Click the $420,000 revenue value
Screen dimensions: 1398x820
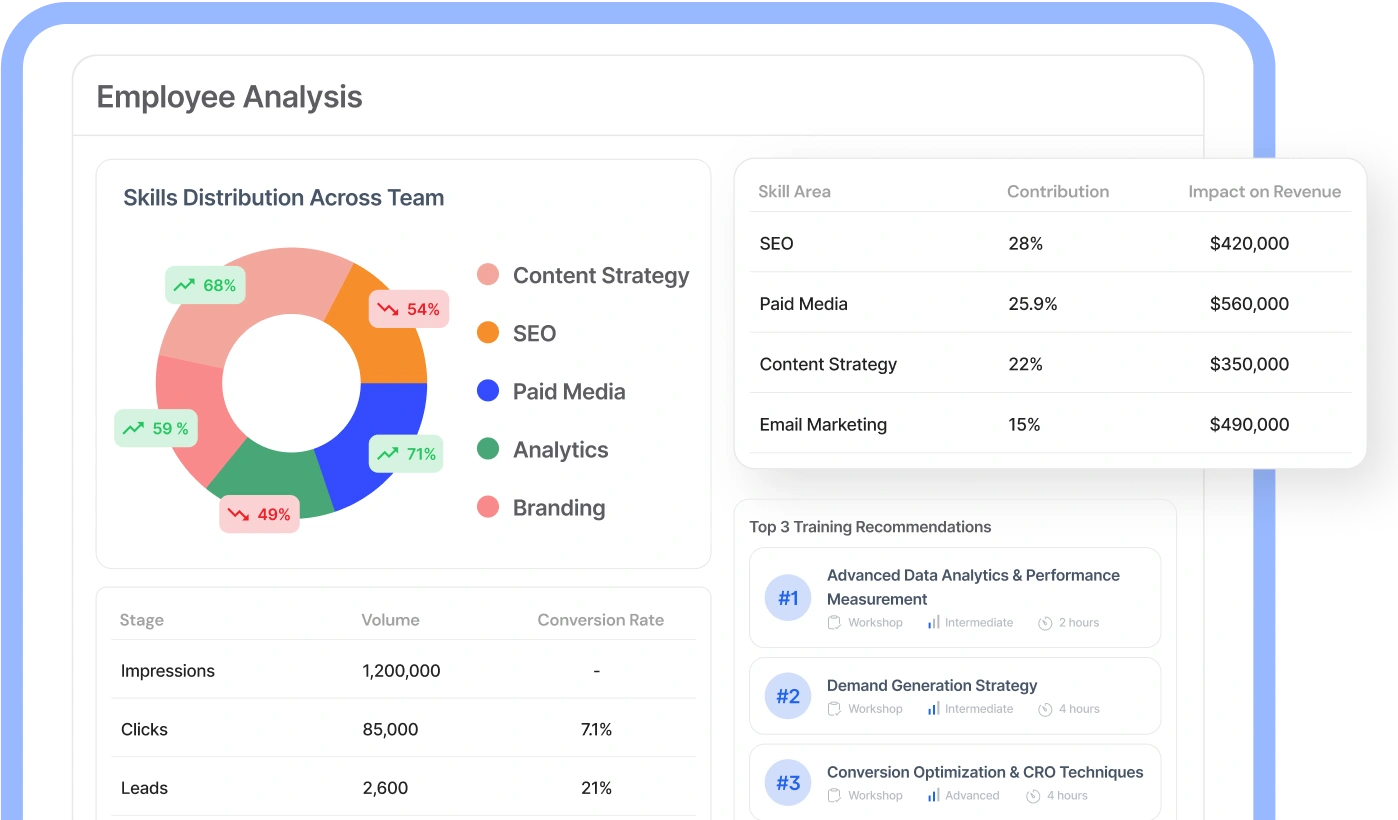pyautogui.click(x=1249, y=243)
